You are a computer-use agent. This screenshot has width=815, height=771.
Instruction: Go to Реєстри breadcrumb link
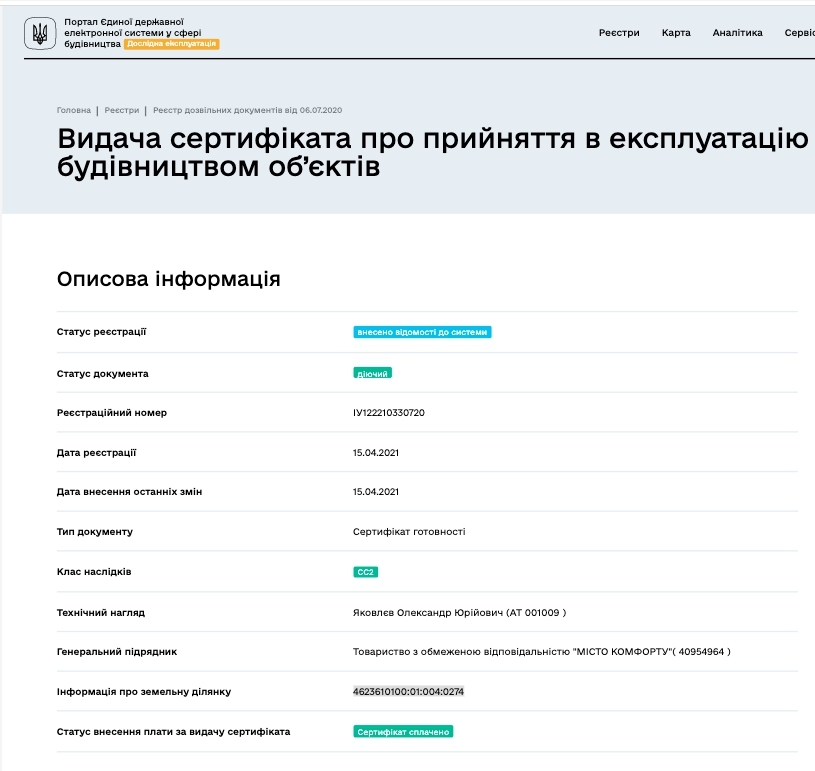122,110
